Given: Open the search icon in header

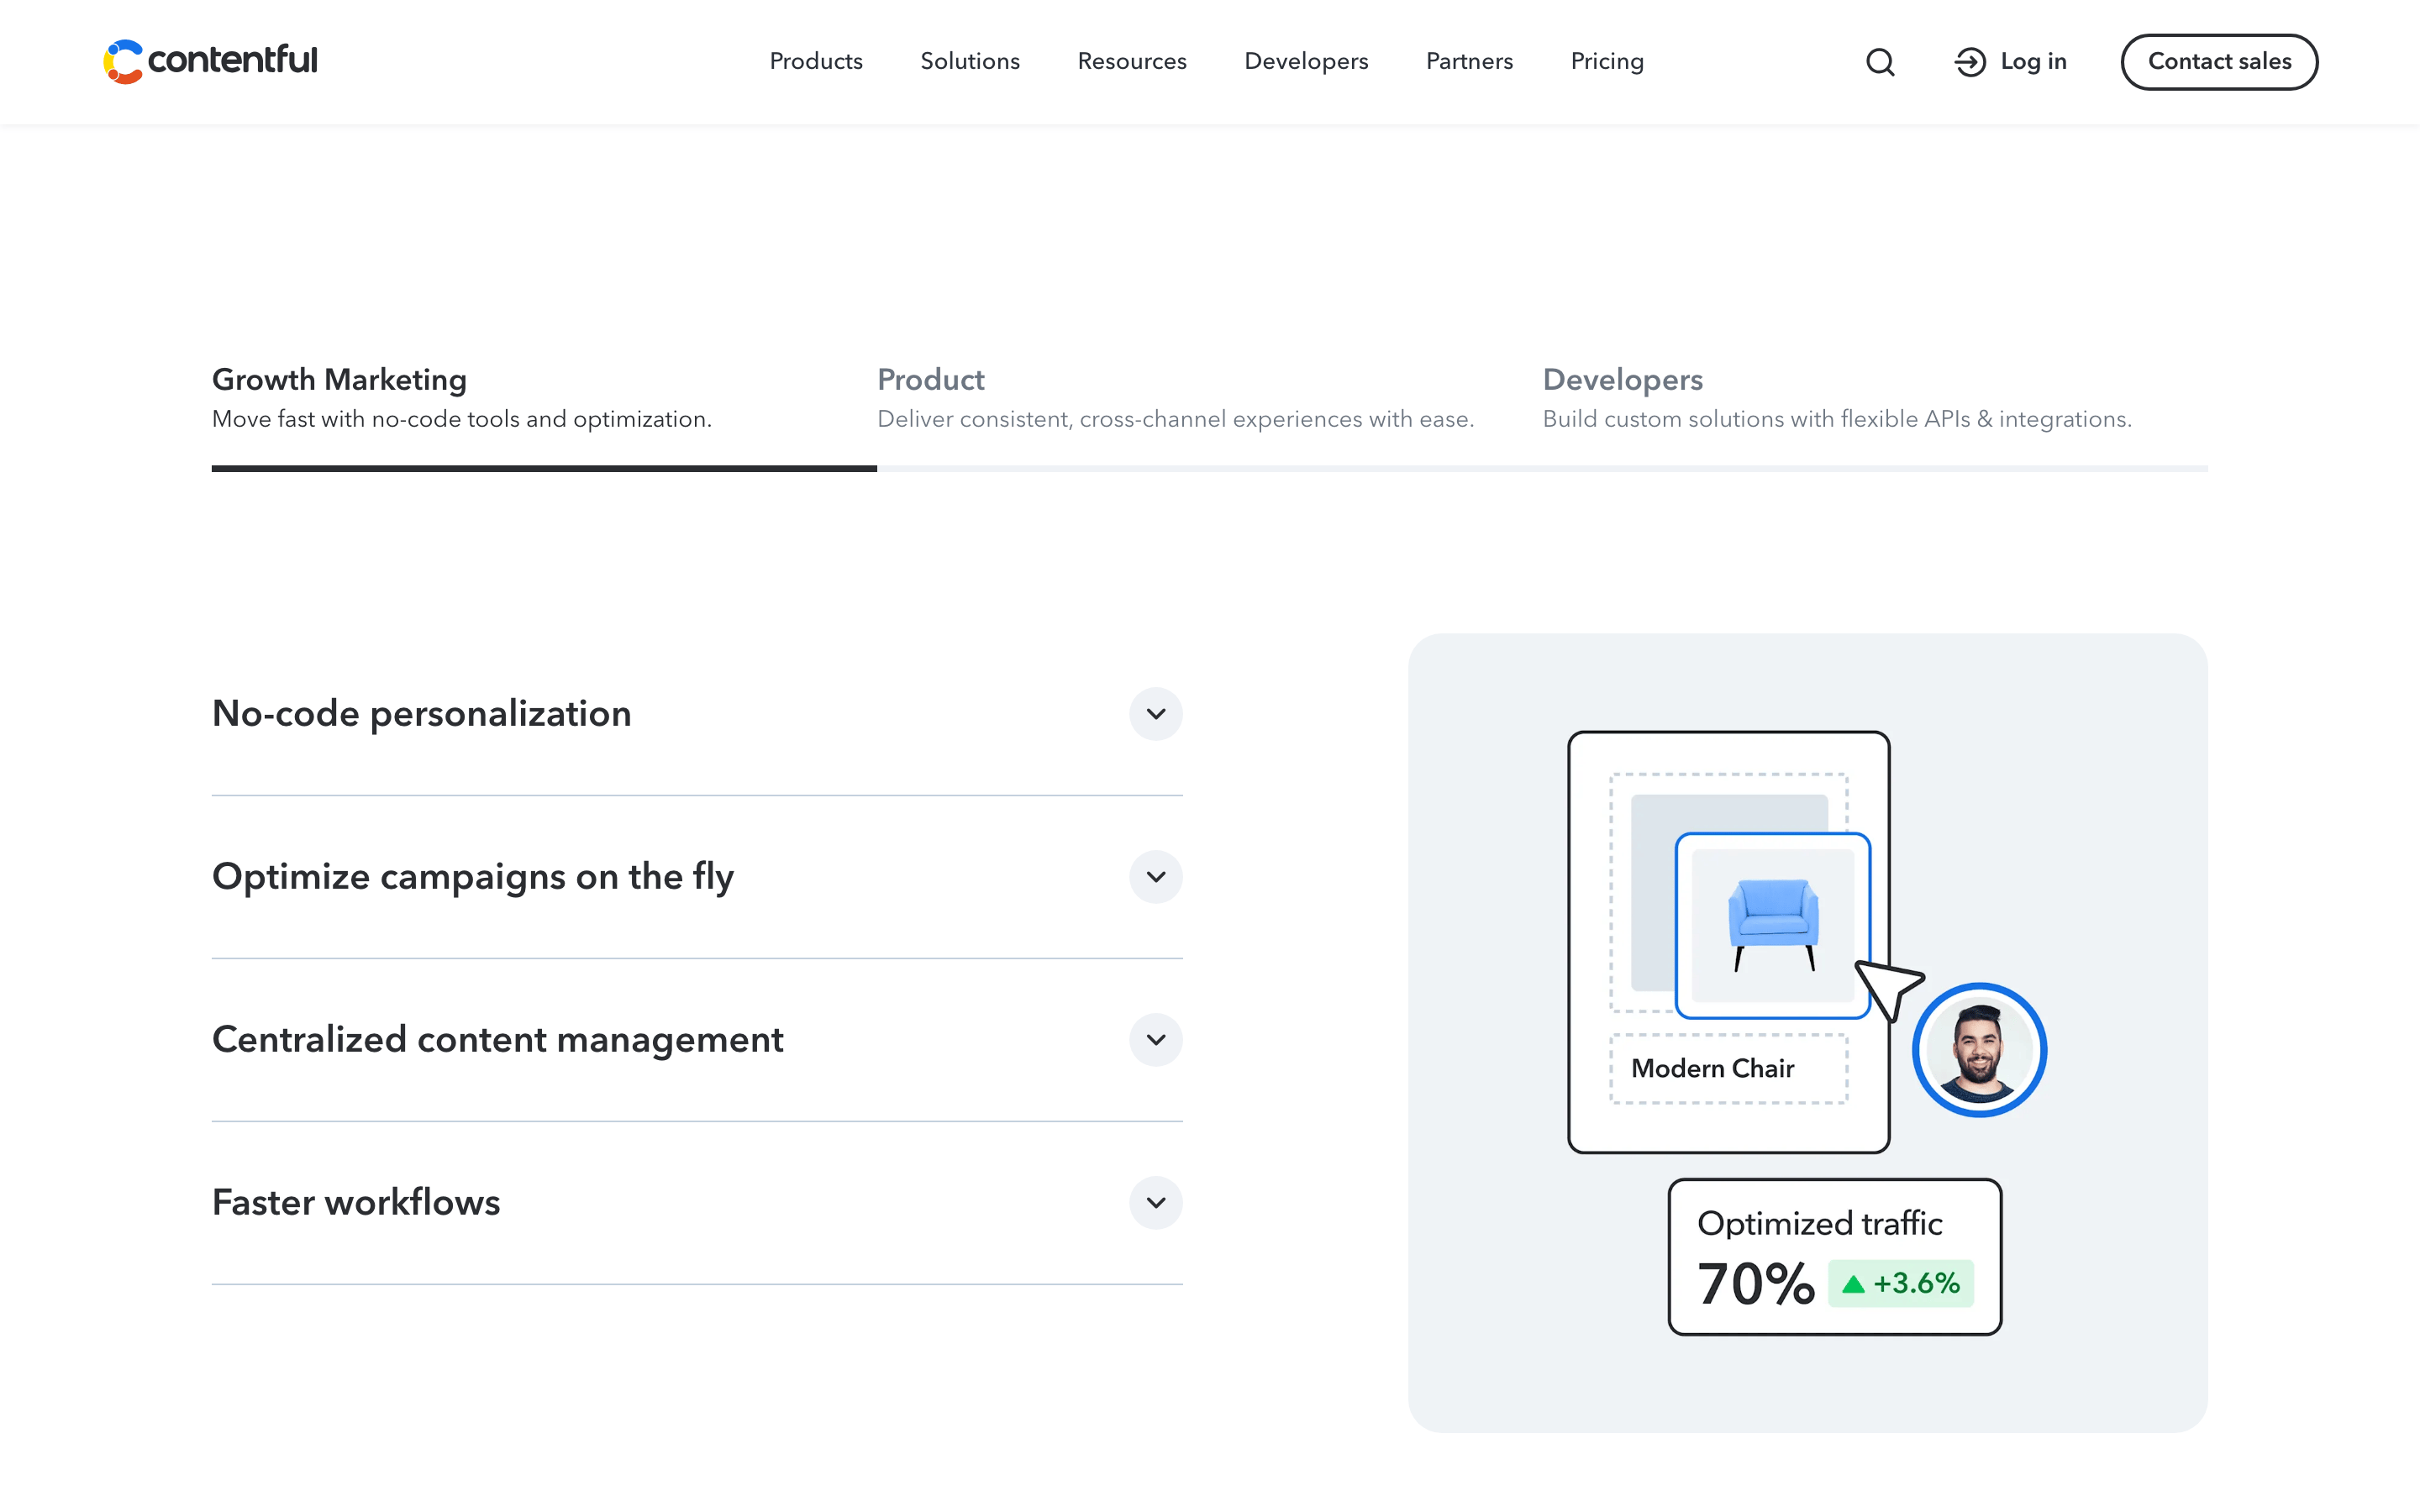Looking at the screenshot, I should point(1880,62).
